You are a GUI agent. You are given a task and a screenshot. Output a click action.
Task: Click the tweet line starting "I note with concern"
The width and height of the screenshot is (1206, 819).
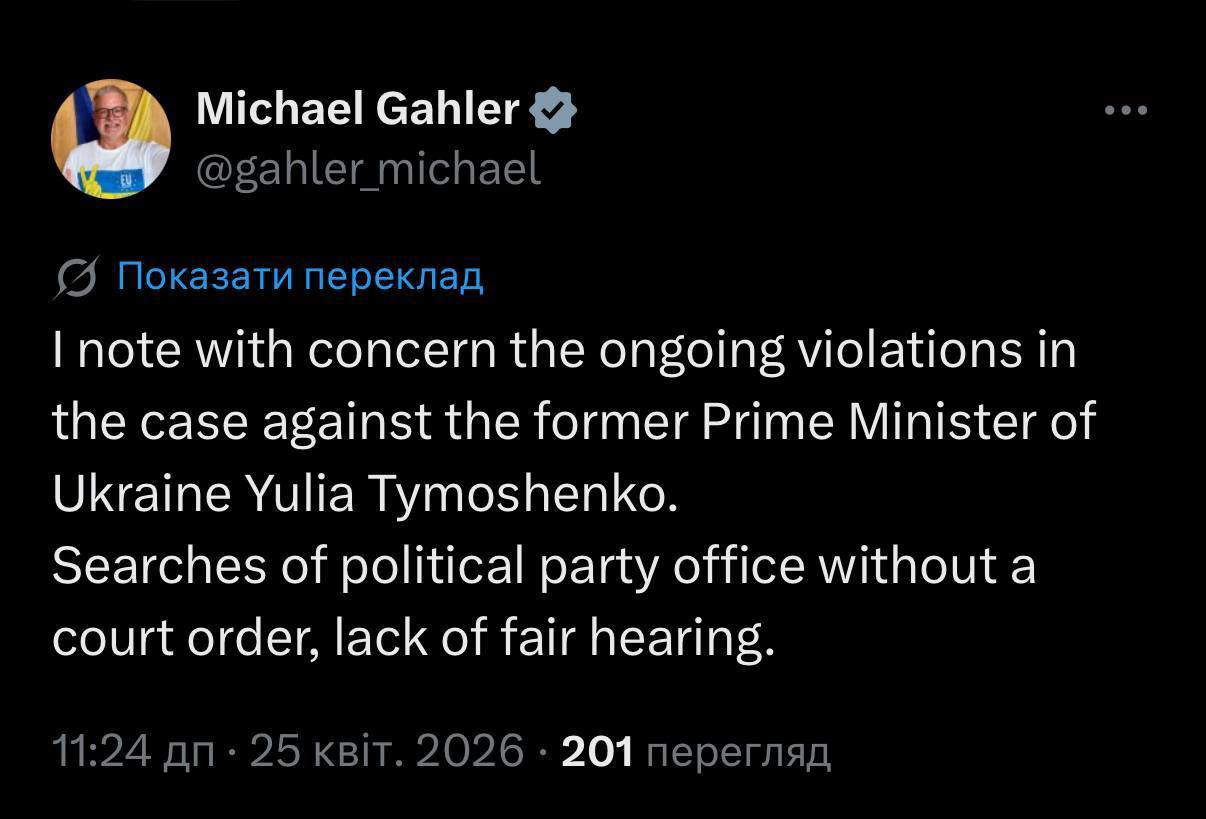[x=564, y=350]
